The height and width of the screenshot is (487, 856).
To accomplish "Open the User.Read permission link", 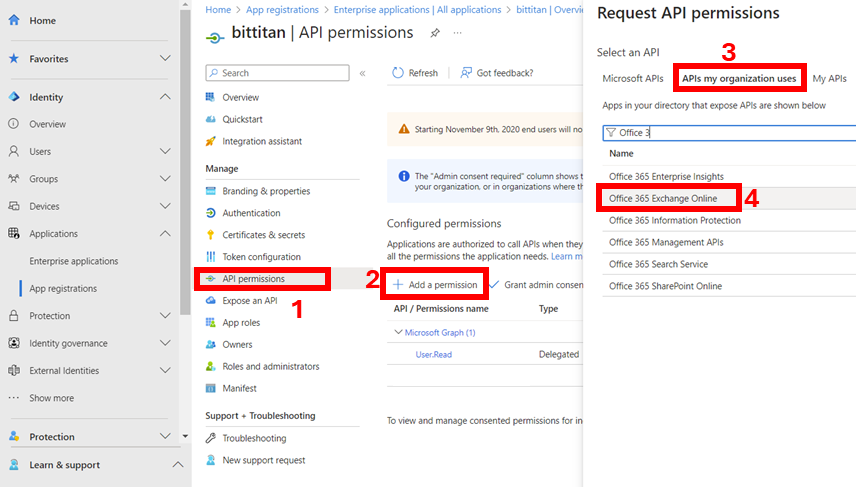I will tap(433, 354).
